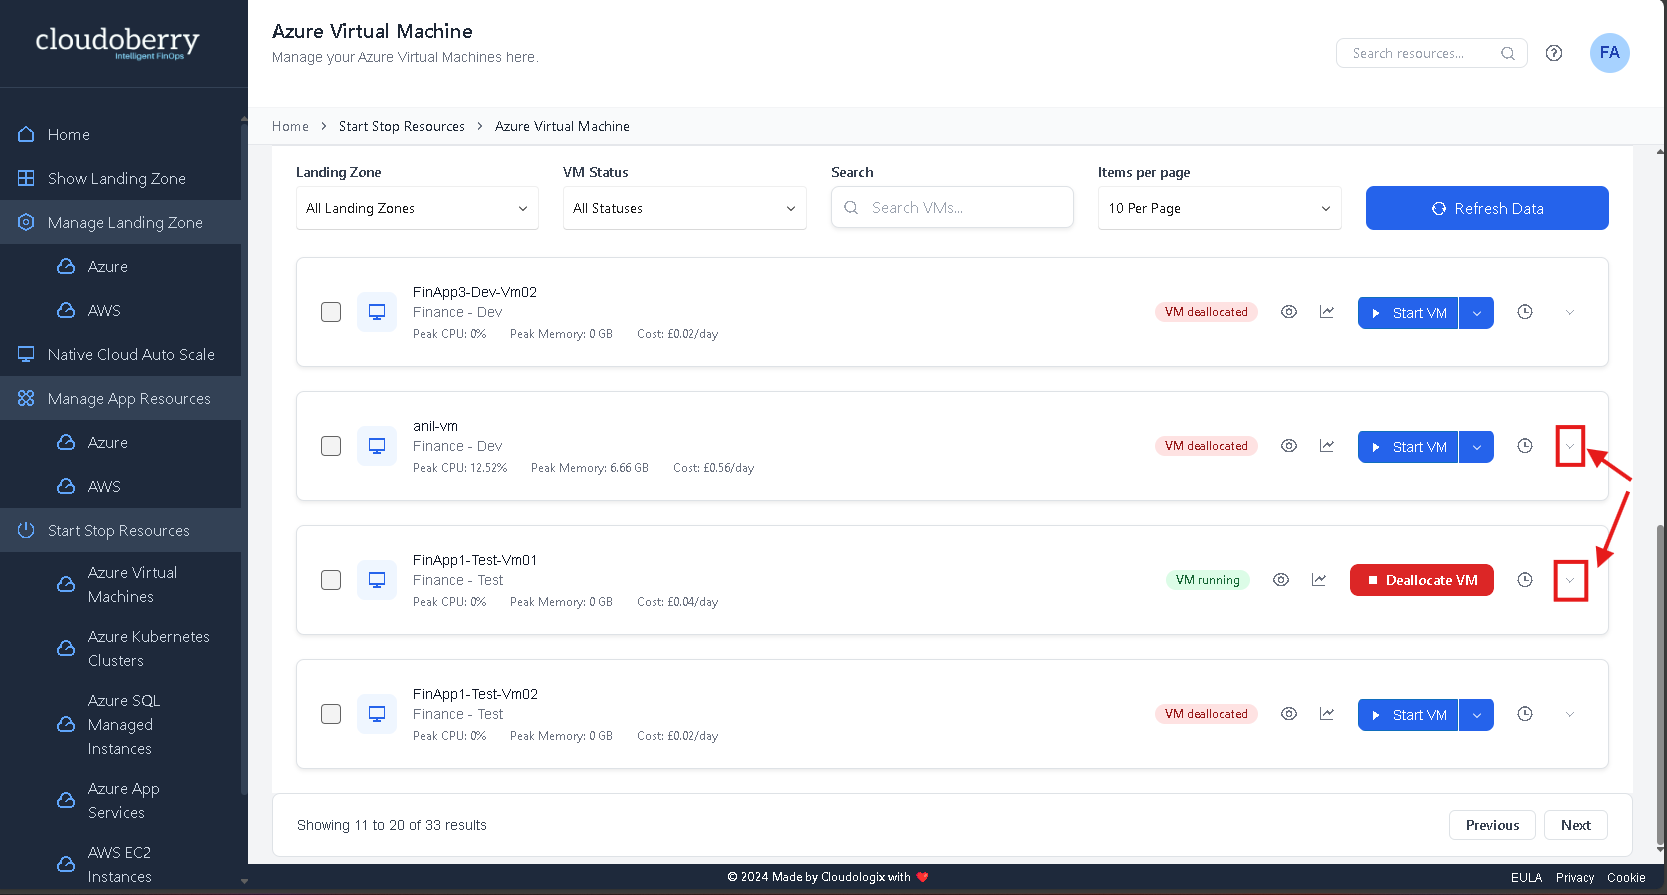Image resolution: width=1667 pixels, height=895 pixels.
Task: Open Start VM dropdown arrow for FinApp1-Test-Vm02
Action: coord(1477,715)
